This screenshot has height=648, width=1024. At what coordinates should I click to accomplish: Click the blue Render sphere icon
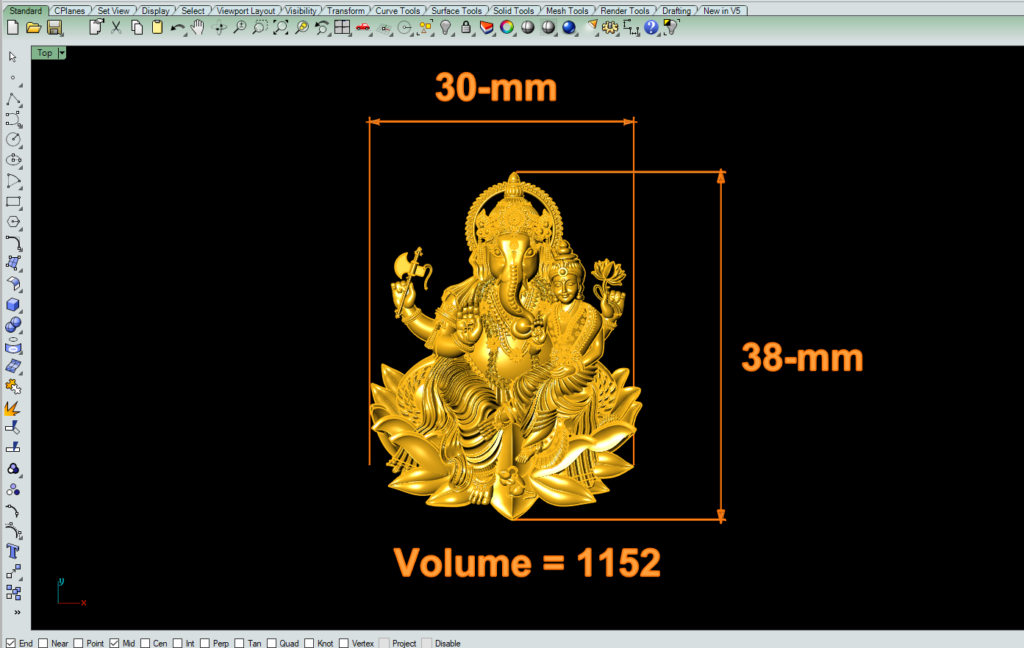click(x=569, y=27)
